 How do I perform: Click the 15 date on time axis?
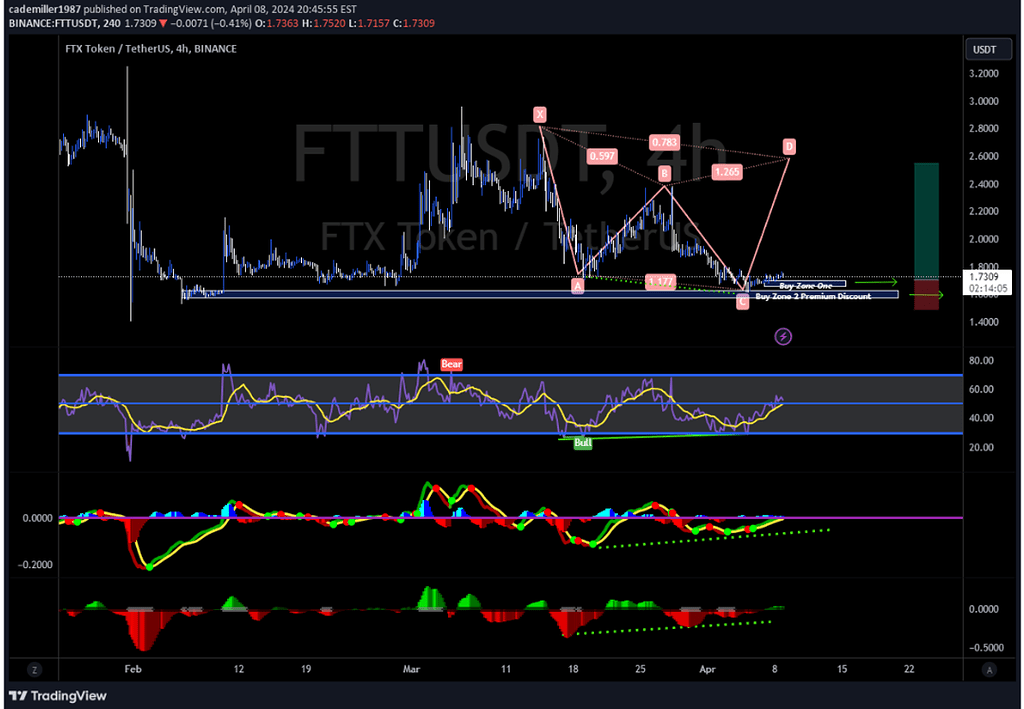click(842, 669)
